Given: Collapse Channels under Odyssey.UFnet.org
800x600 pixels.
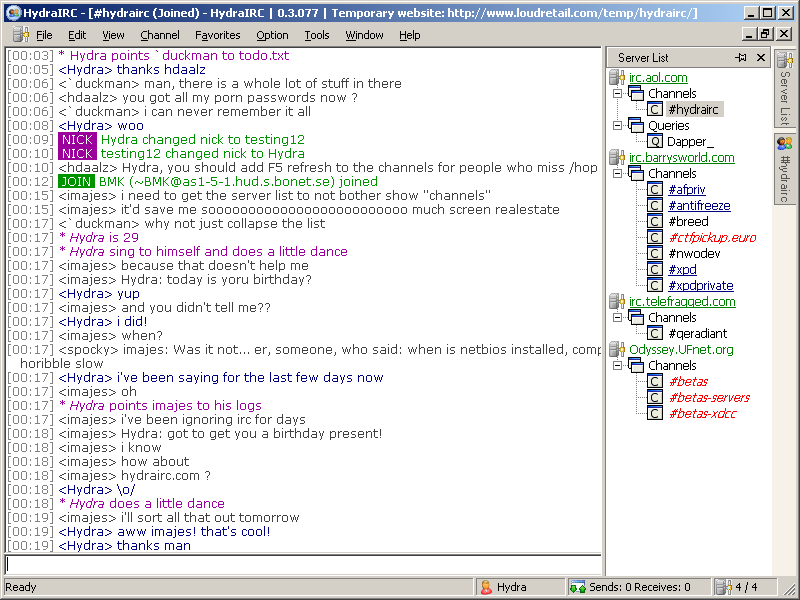Looking at the screenshot, I should [x=617, y=365].
